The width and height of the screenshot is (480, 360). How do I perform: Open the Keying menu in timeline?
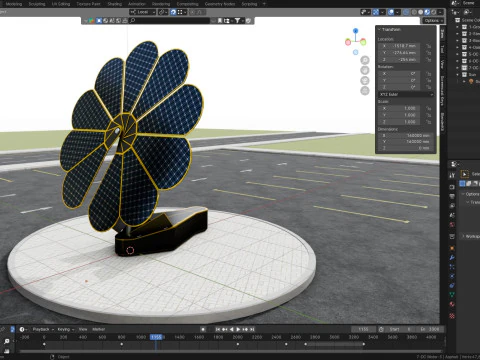(66, 329)
